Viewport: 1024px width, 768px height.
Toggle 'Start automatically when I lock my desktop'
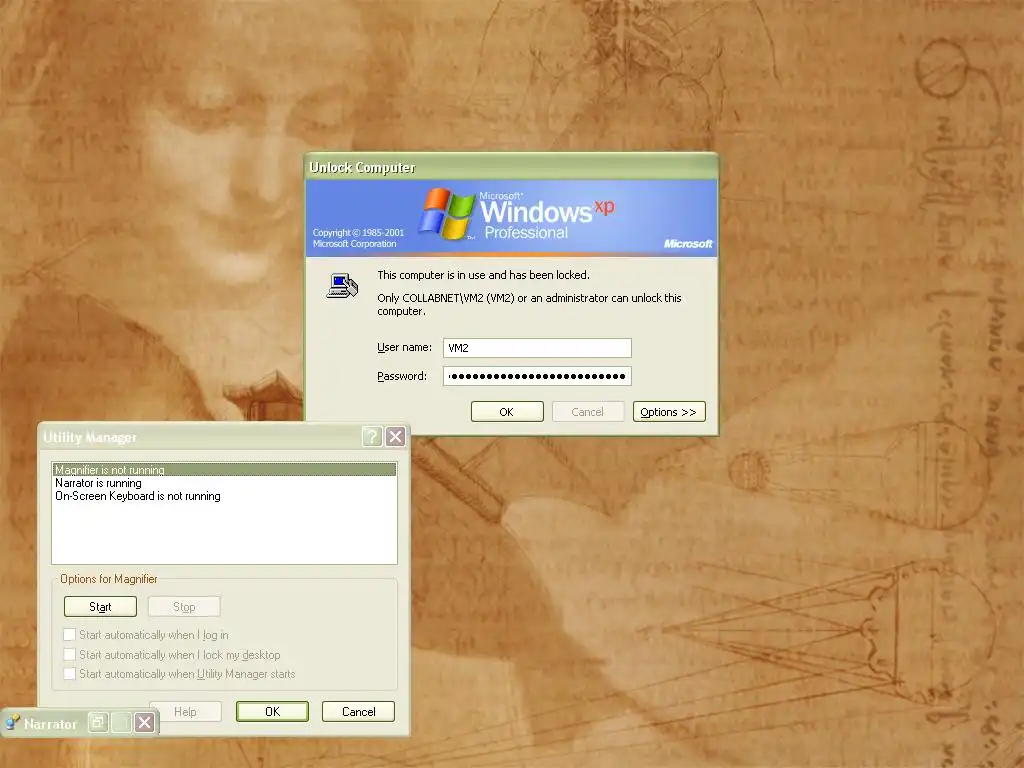tap(69, 654)
